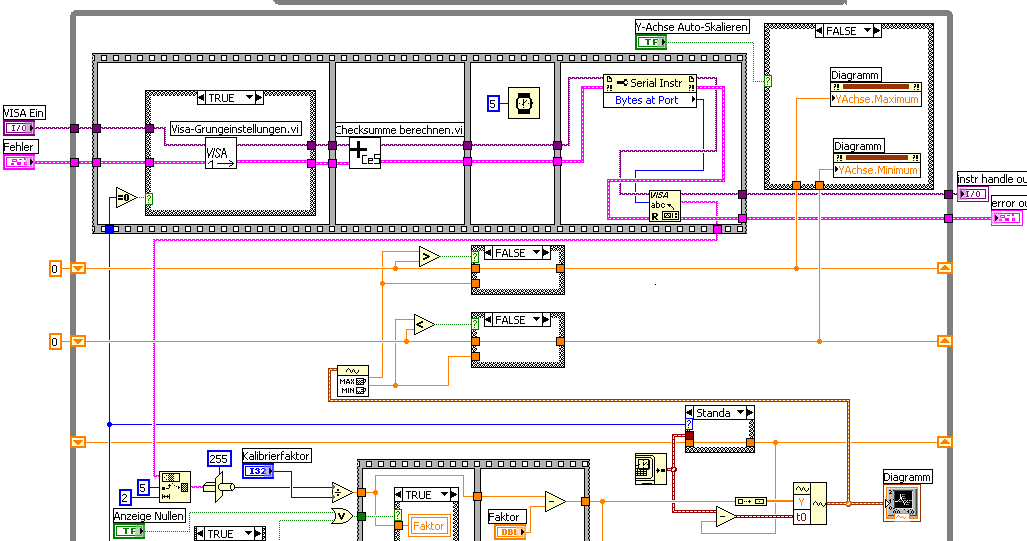Image resolution: width=1027 pixels, height=541 pixels.
Task: Click selector terminal of the Visa-Grungeinstellungen case
Action: pos(149,198)
